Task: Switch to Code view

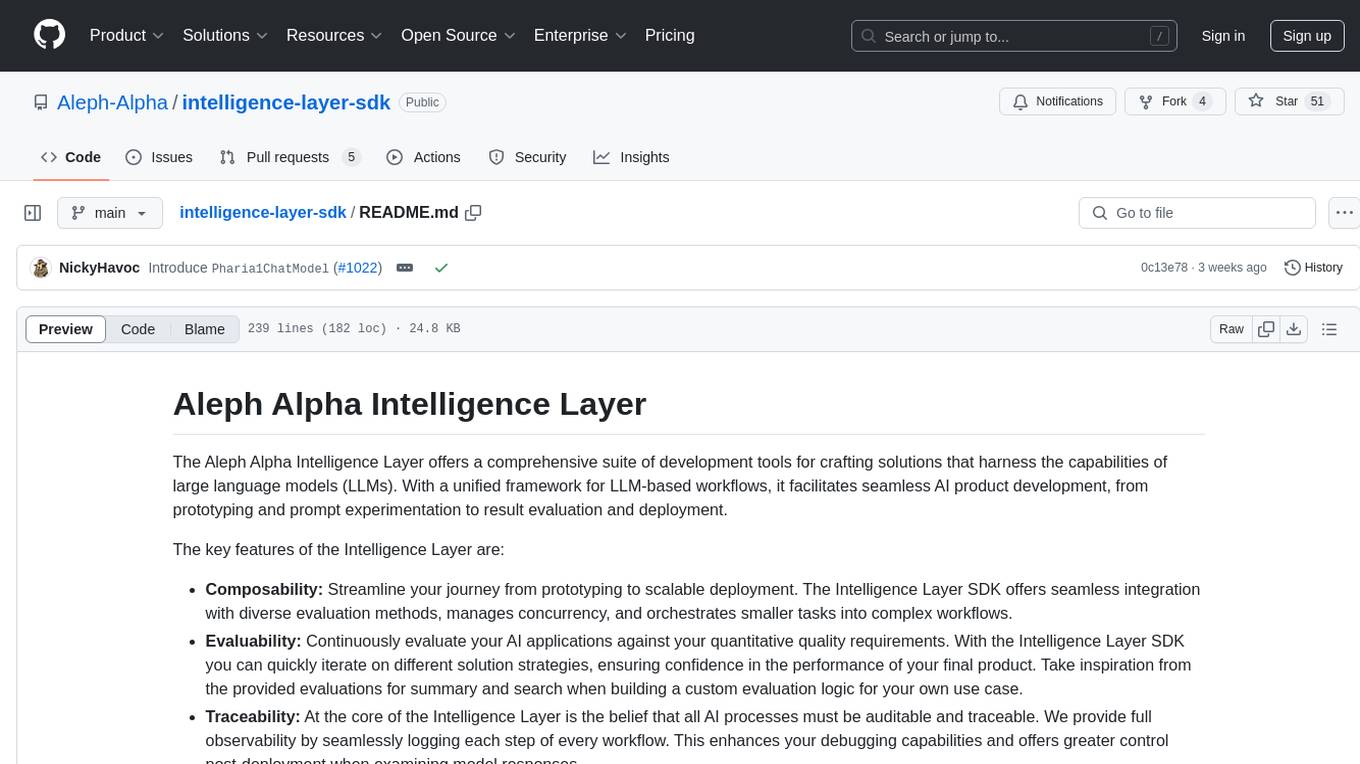Action: 138,329
